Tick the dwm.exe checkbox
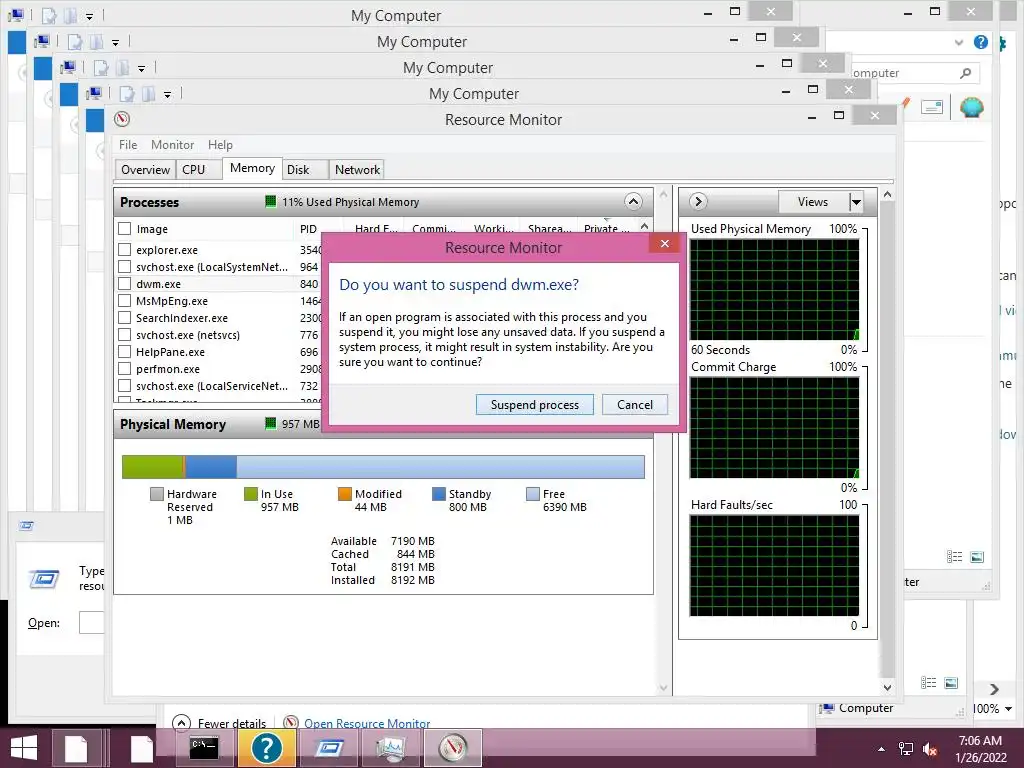The height and width of the screenshot is (768, 1024). (x=124, y=283)
